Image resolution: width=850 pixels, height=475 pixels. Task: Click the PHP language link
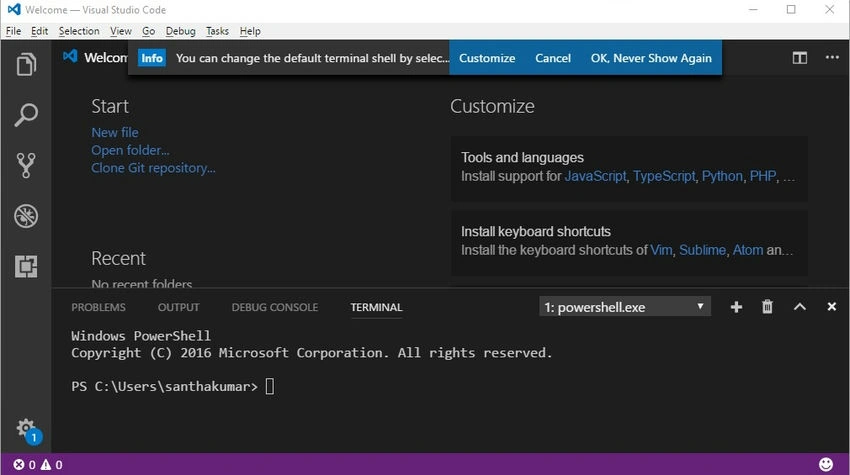pos(763,176)
